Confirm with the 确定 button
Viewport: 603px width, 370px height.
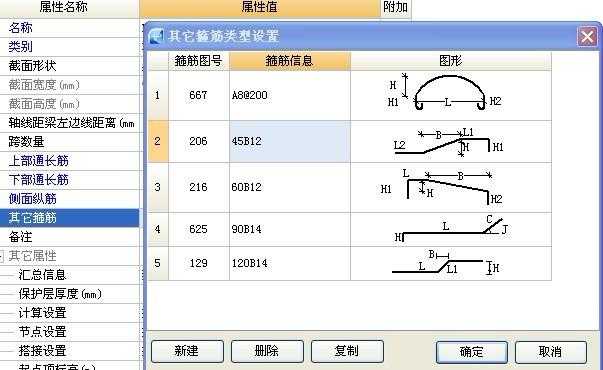click(x=471, y=352)
